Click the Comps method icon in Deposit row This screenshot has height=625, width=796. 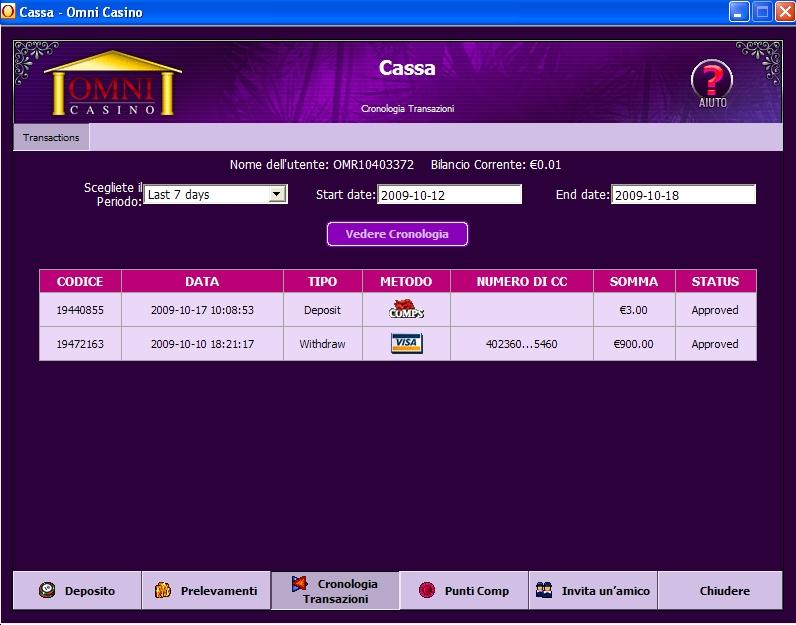tap(406, 310)
